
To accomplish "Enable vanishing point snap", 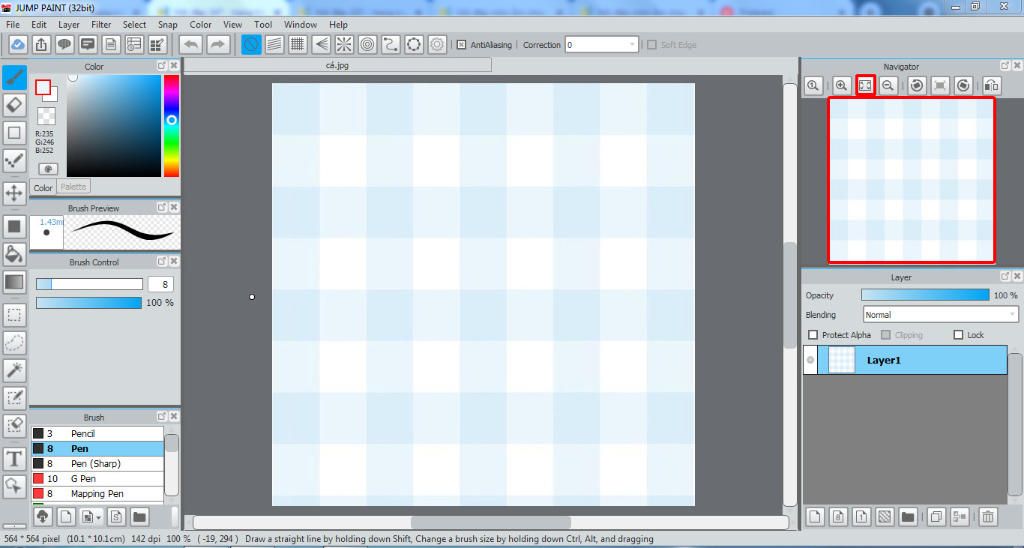I will 321,44.
